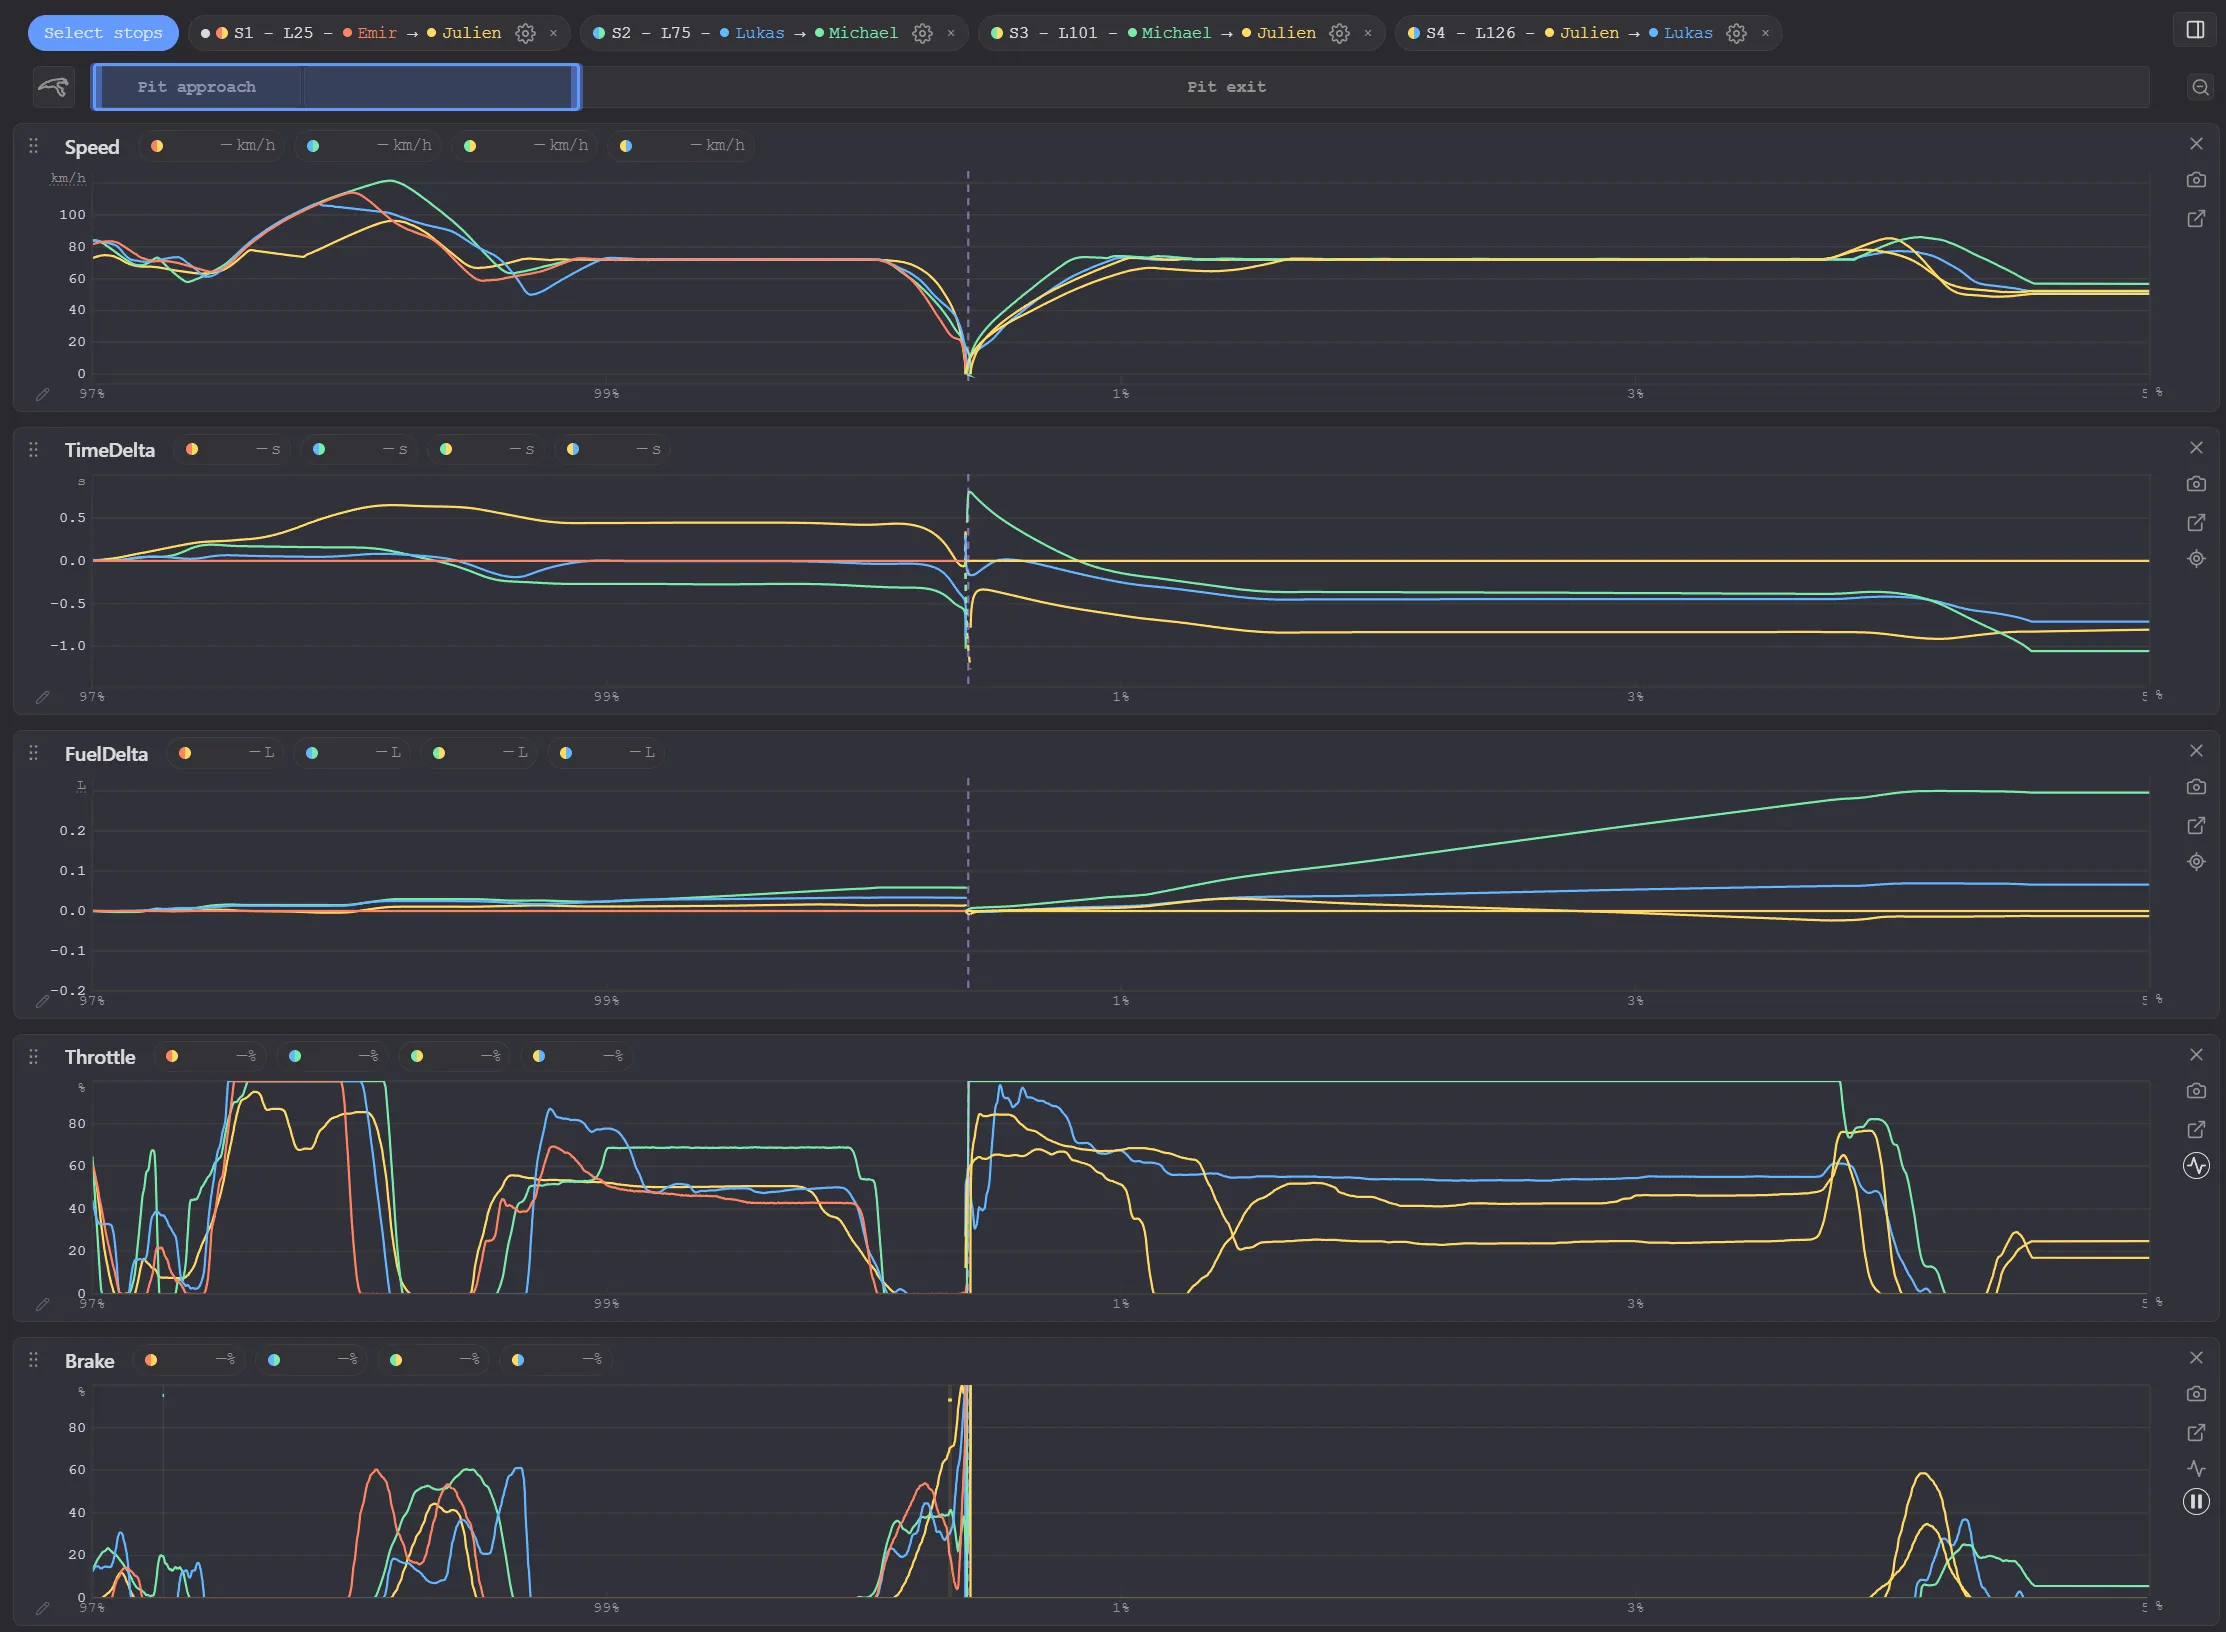Close the TimeDelta chart panel
The height and width of the screenshot is (1632, 2226).
point(2196,448)
